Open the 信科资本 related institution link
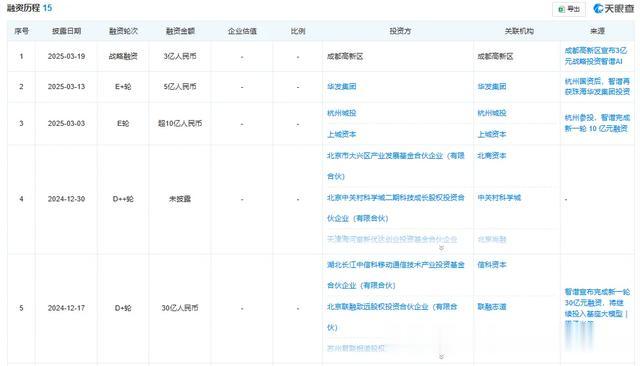This screenshot has width=640, height=366. coord(492,265)
